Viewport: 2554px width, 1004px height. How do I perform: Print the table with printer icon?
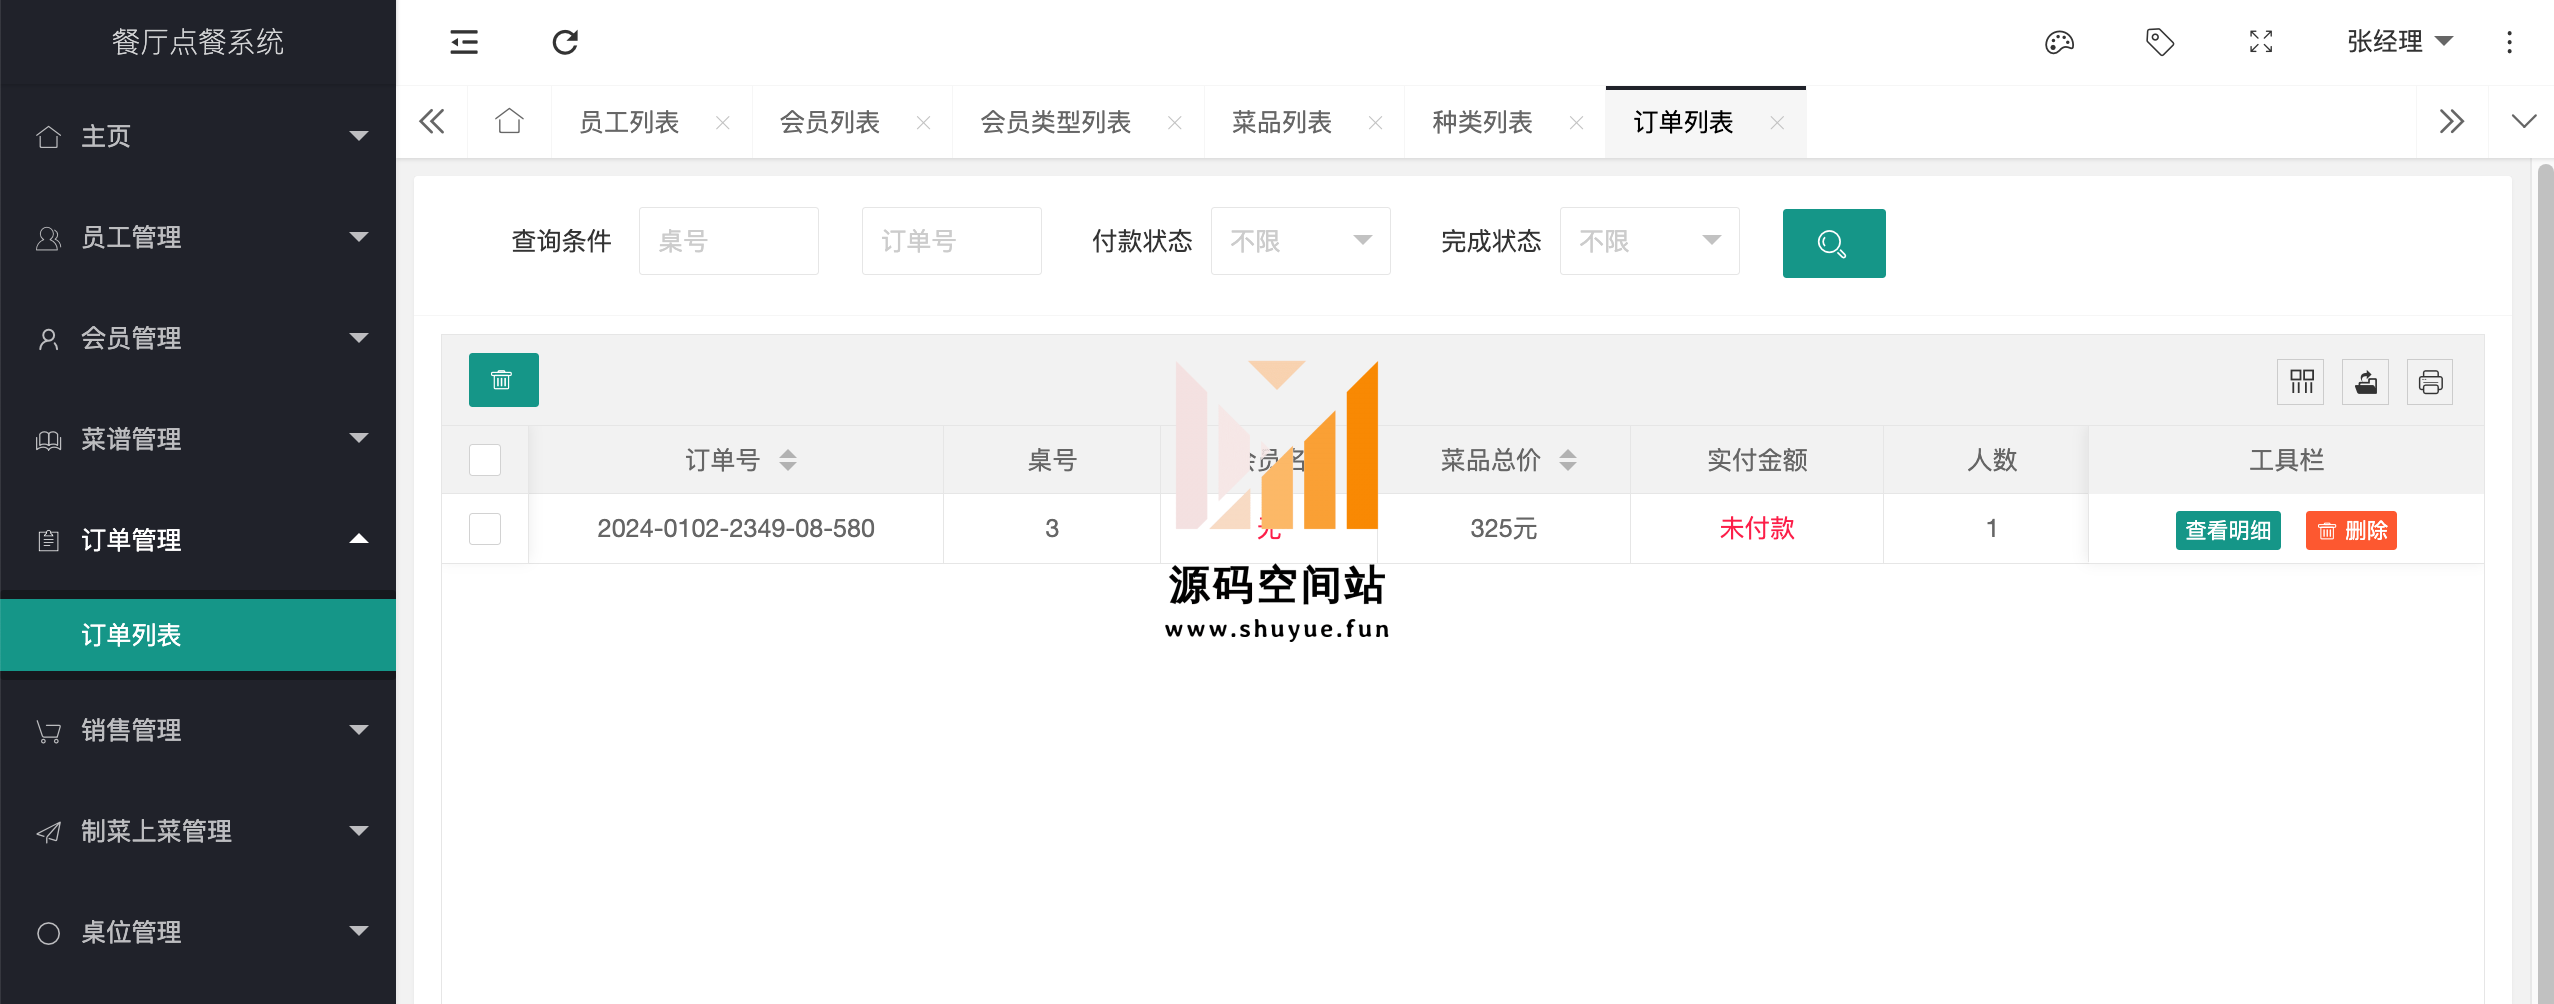click(x=2430, y=382)
